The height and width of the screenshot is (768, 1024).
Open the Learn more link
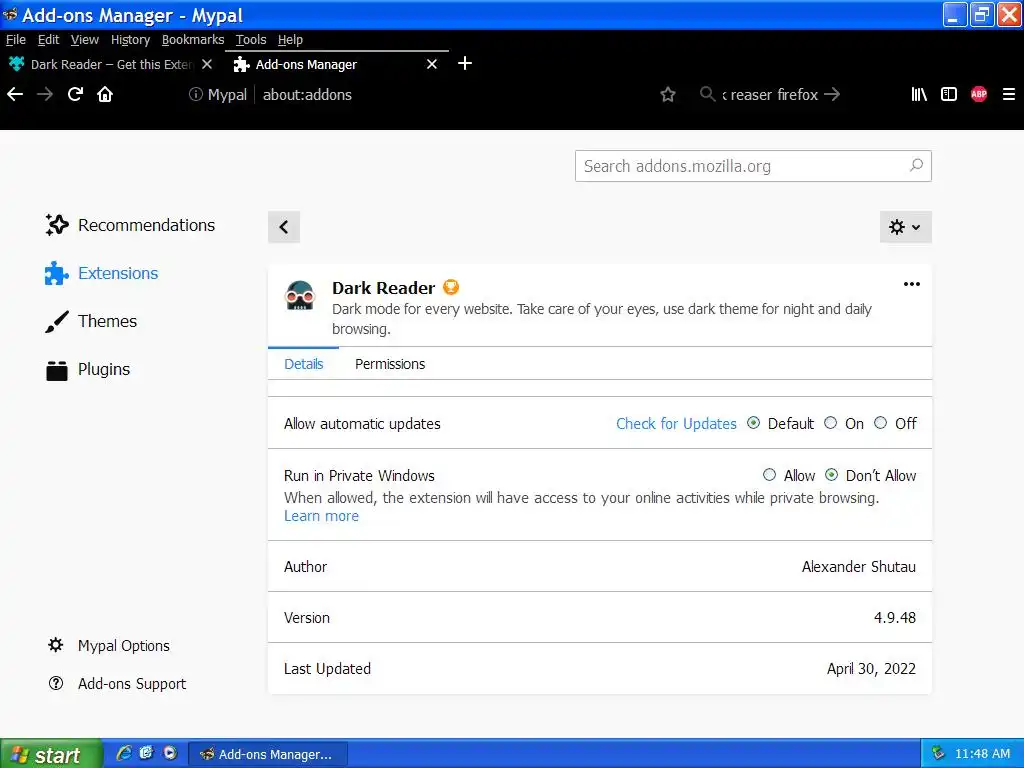pos(321,516)
